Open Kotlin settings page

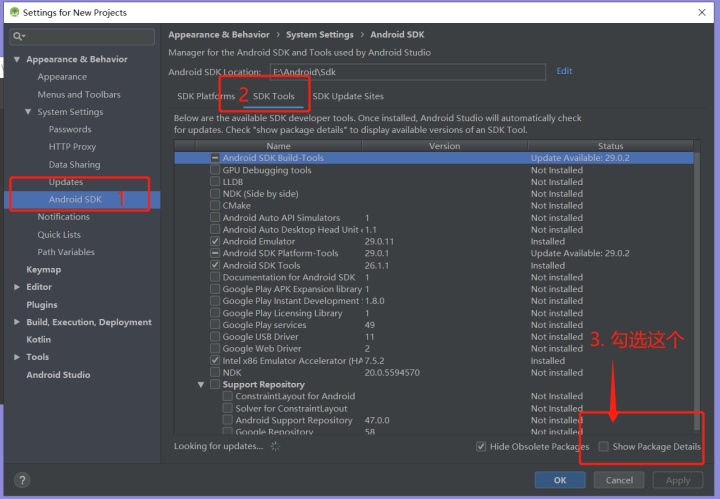point(39,339)
